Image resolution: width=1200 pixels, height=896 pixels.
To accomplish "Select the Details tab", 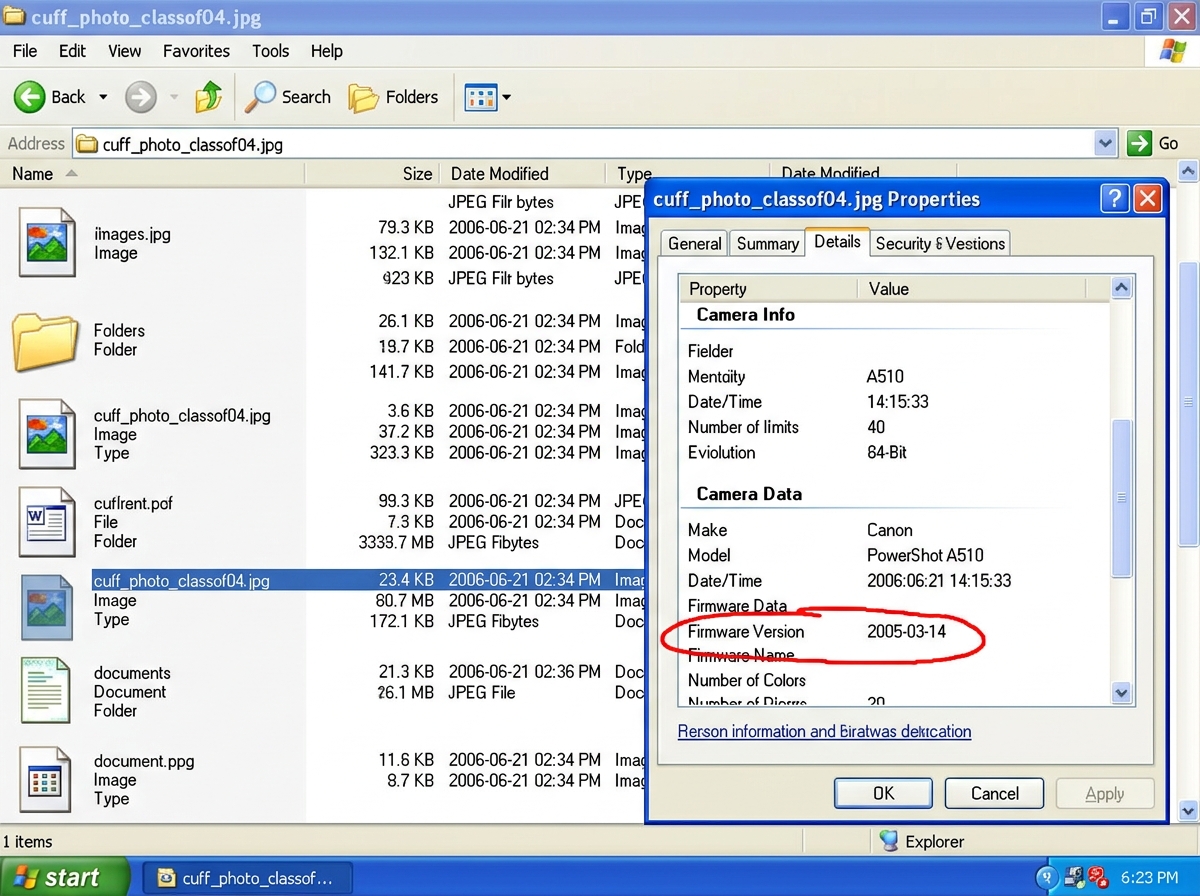I will pos(837,241).
